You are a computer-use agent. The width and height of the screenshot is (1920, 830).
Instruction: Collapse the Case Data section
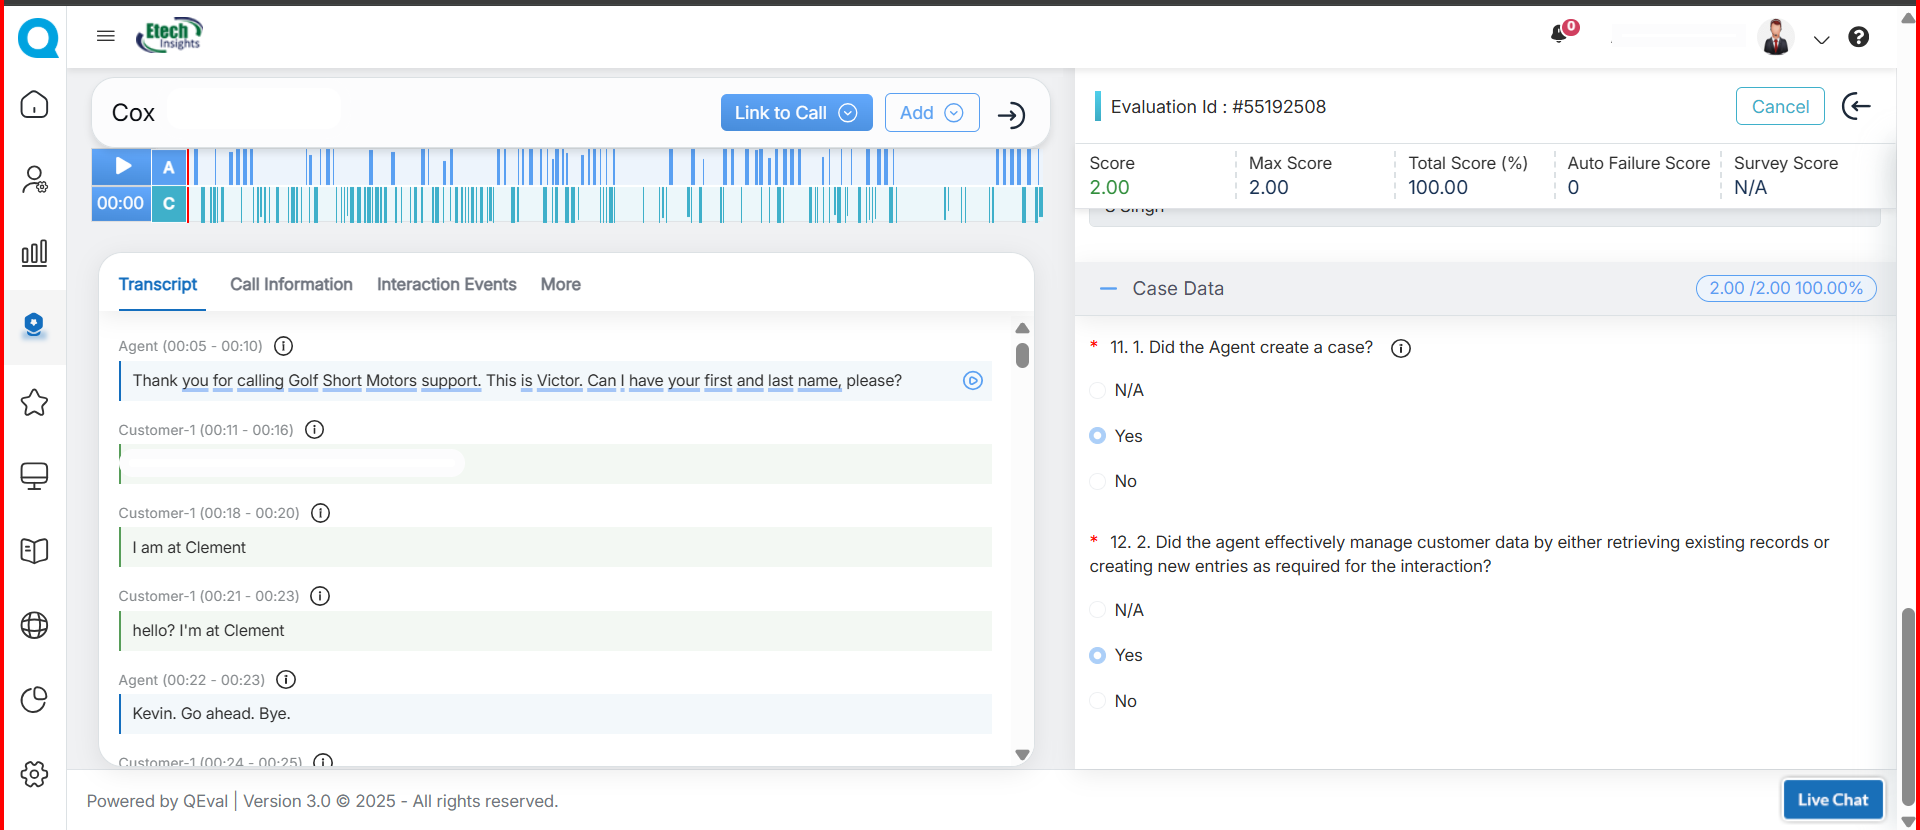coord(1108,289)
